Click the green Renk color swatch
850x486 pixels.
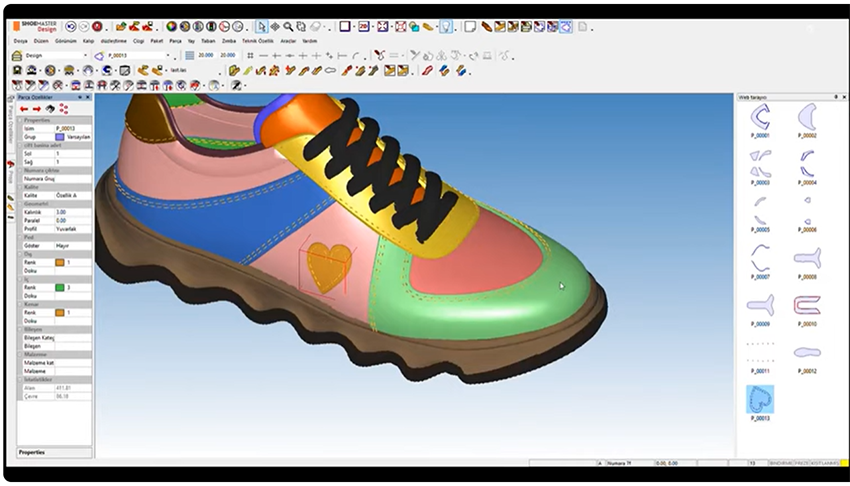click(x=60, y=287)
